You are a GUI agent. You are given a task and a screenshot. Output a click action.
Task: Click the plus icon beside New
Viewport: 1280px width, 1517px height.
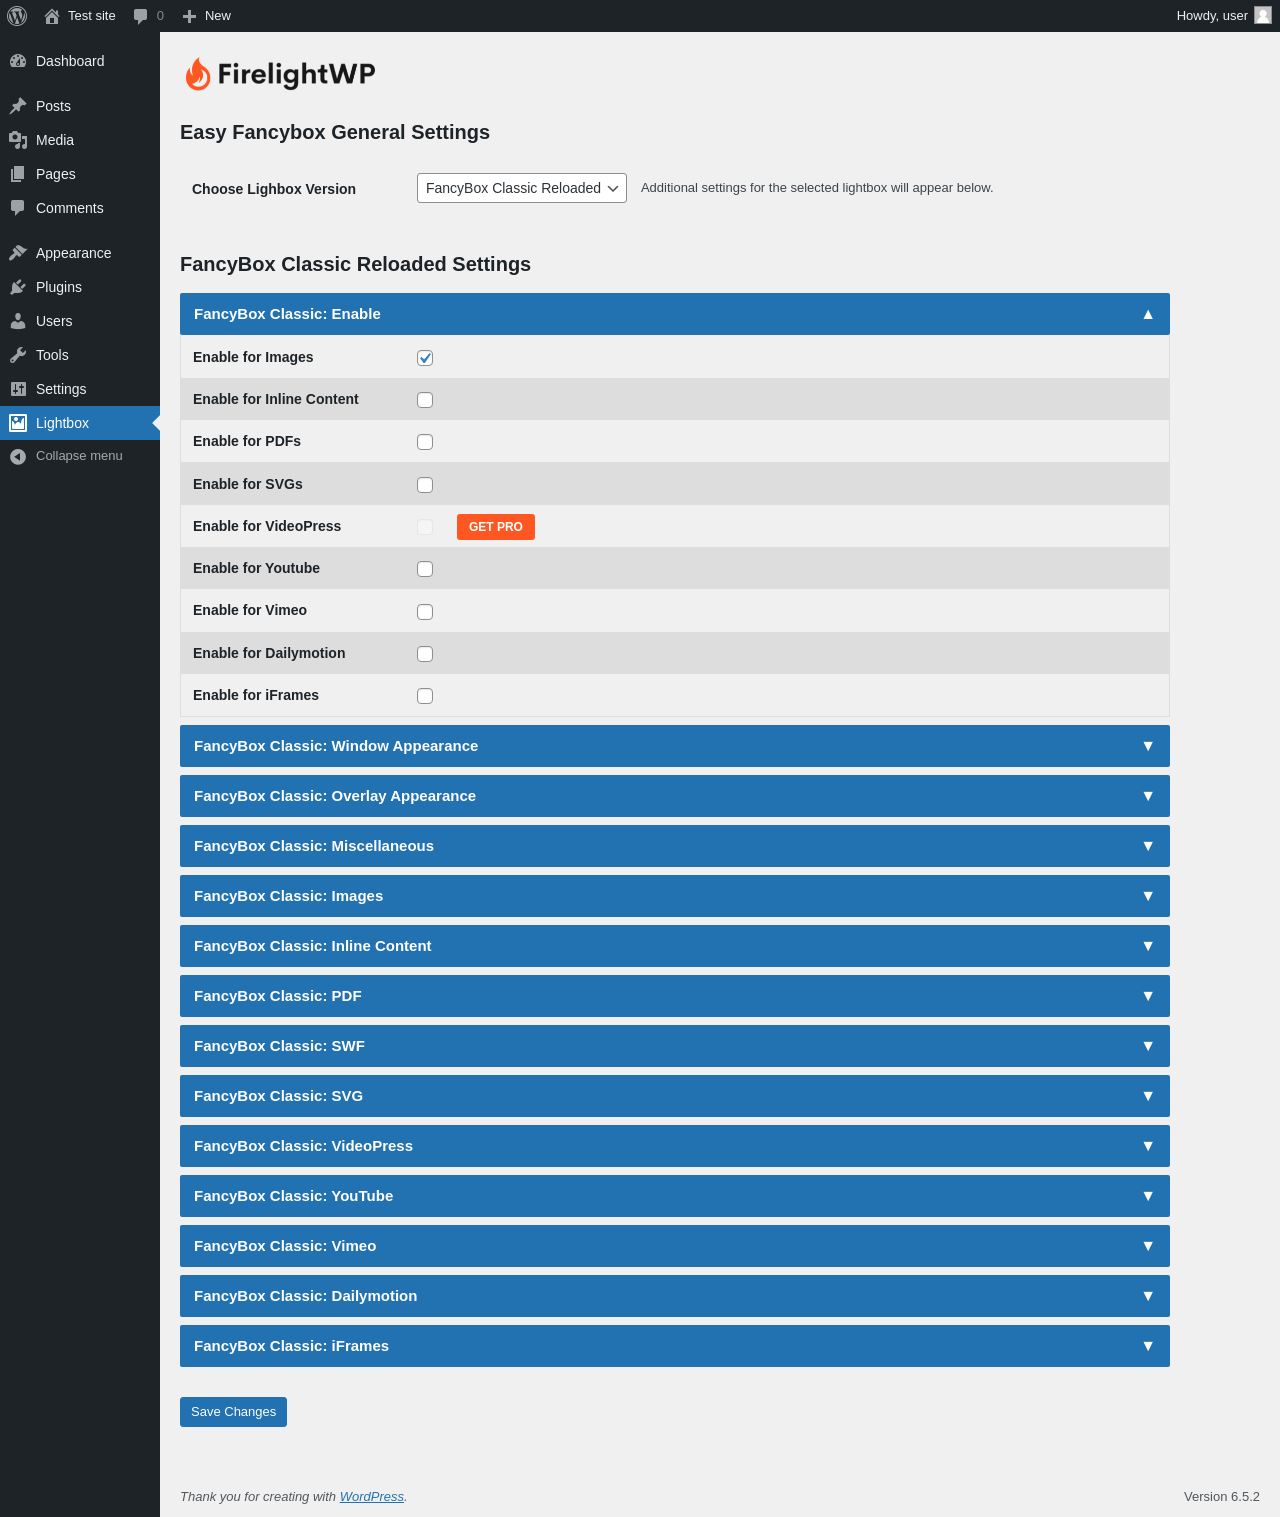point(189,16)
